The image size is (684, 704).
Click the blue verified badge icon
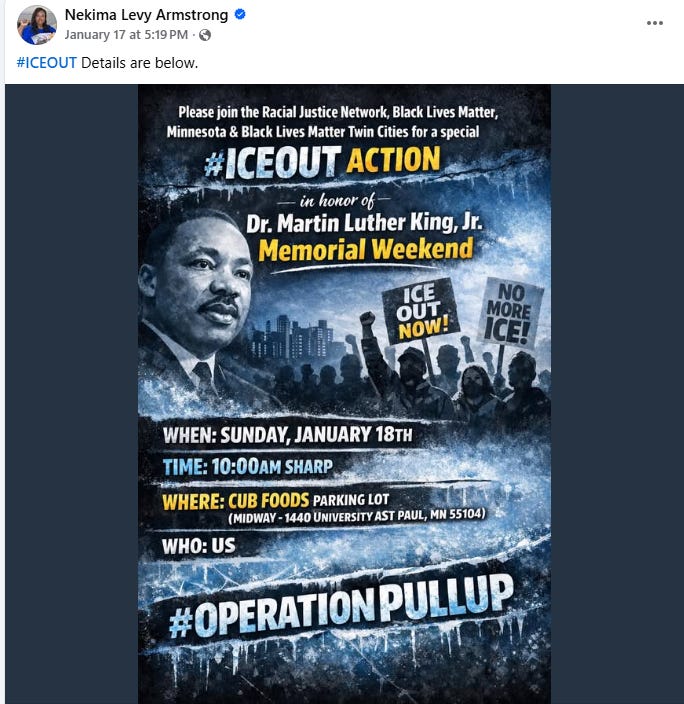pyautogui.click(x=240, y=15)
